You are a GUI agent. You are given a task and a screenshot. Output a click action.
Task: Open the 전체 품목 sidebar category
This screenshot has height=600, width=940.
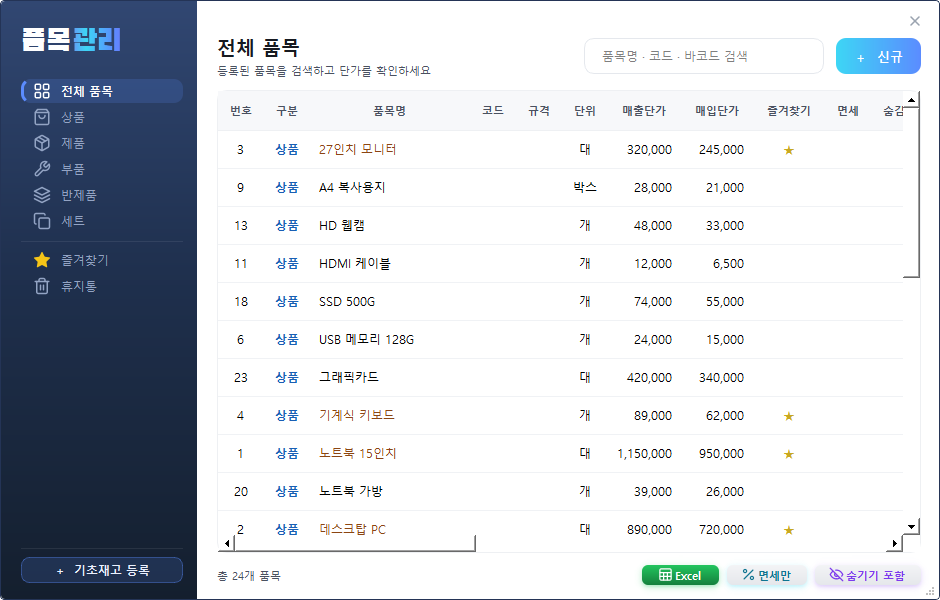click(102, 91)
